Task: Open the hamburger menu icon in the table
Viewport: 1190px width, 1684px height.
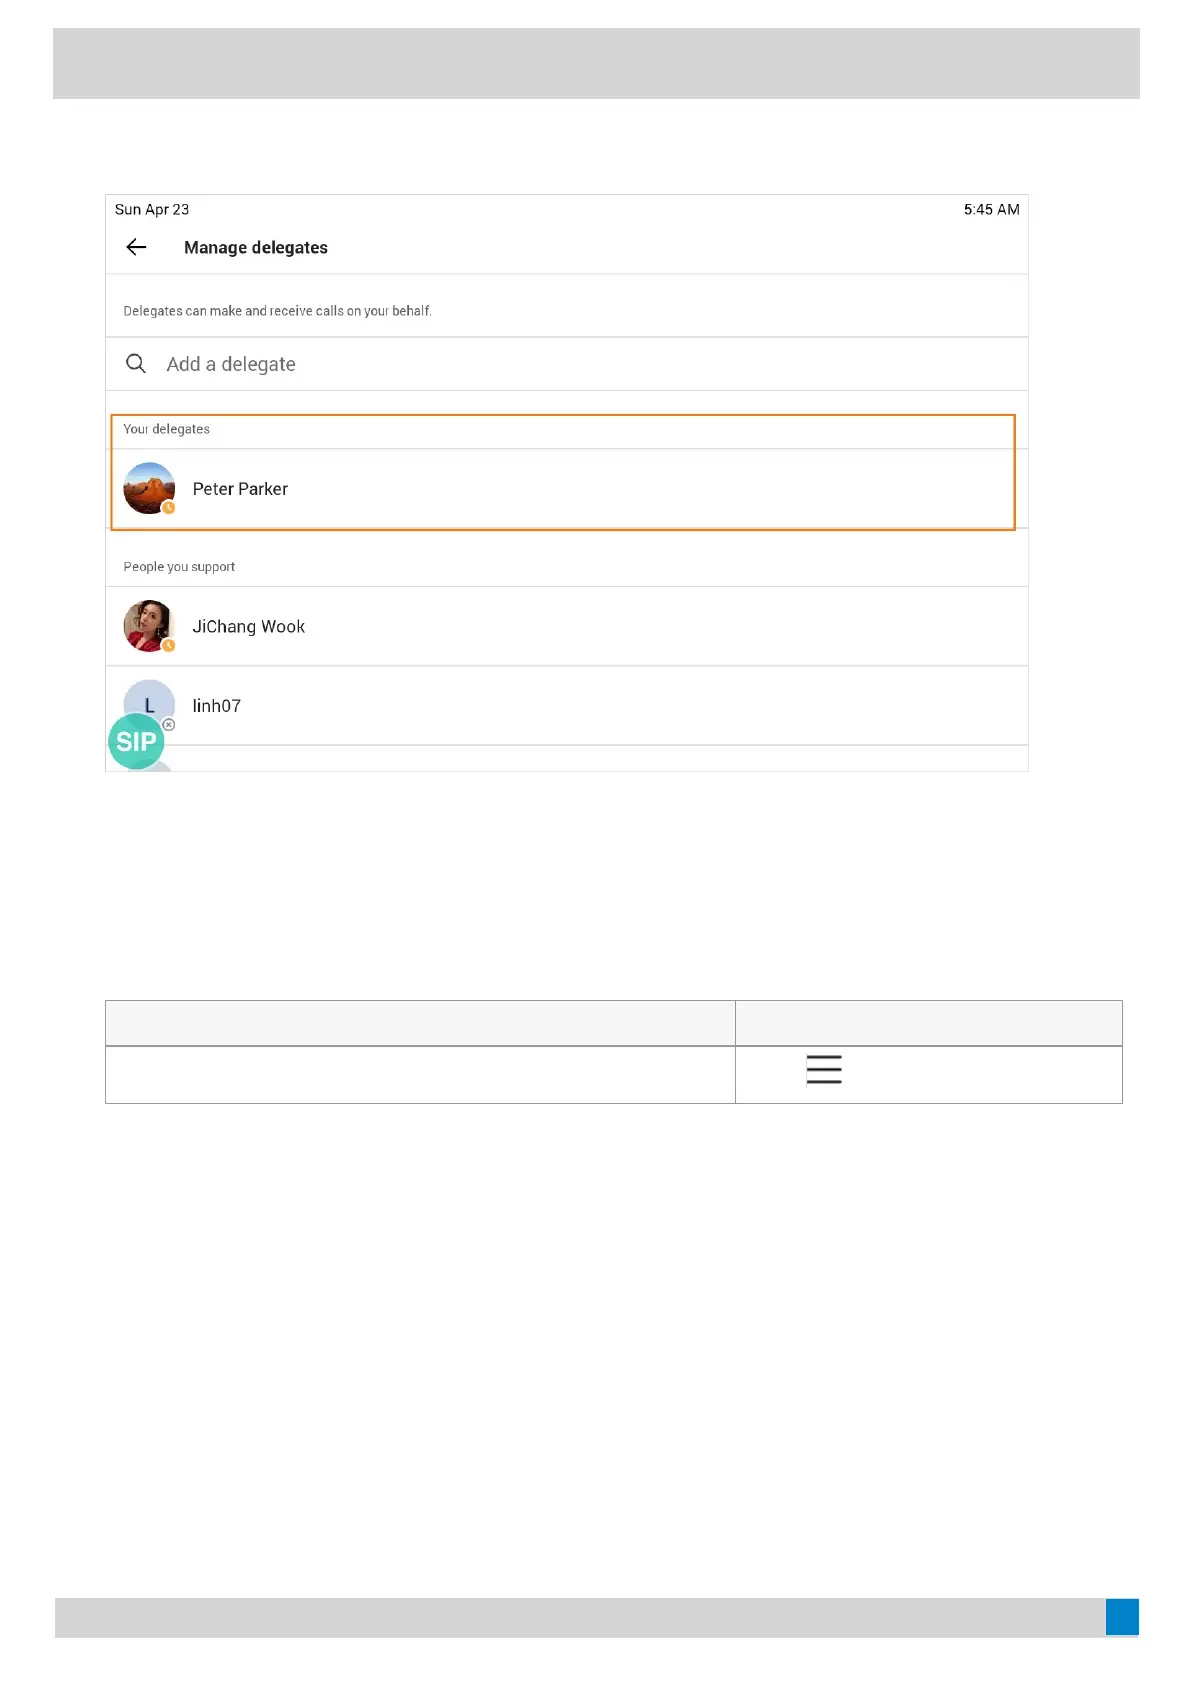Action: click(x=824, y=1069)
